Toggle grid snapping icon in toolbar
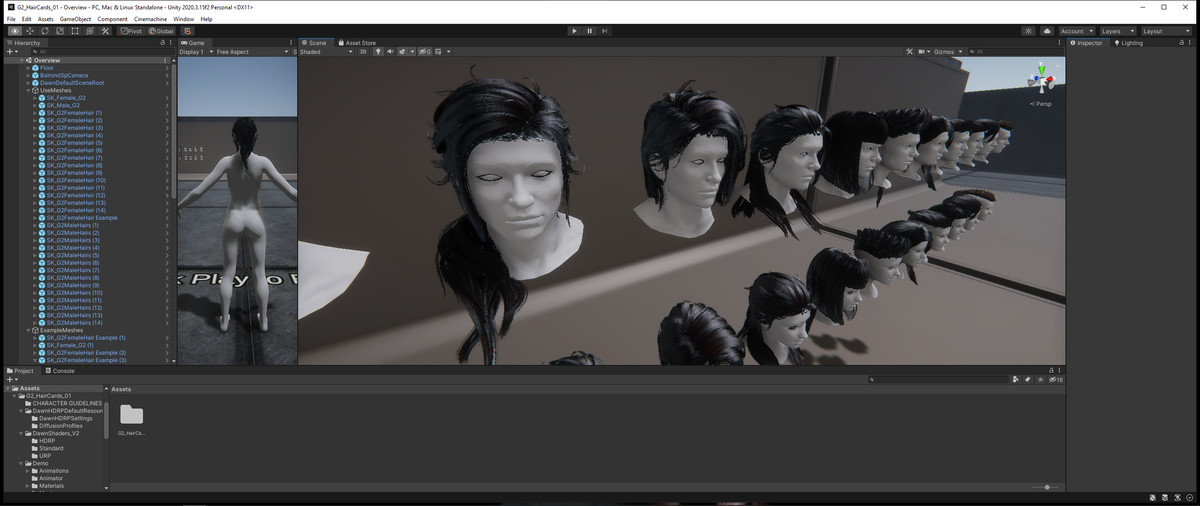This screenshot has width=1200, height=506. tap(188, 31)
